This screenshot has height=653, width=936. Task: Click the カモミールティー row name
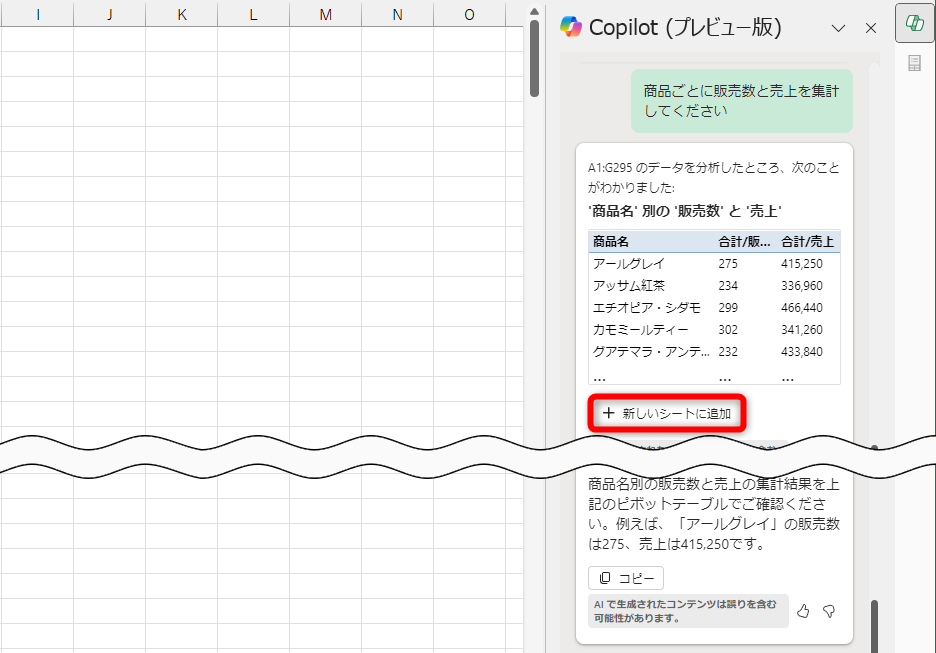(641, 329)
